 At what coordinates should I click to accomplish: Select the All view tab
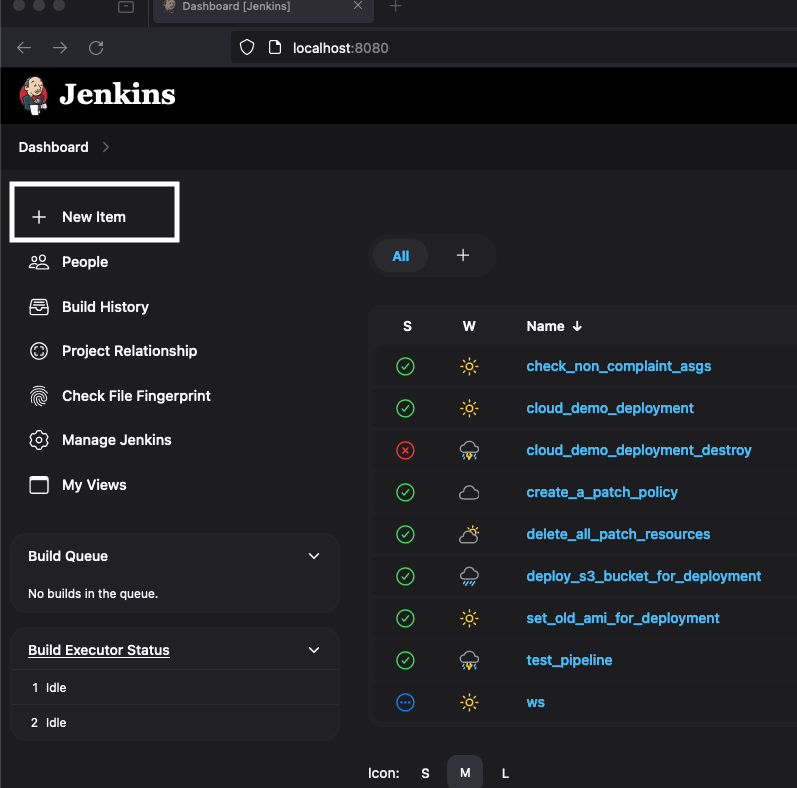coord(401,256)
